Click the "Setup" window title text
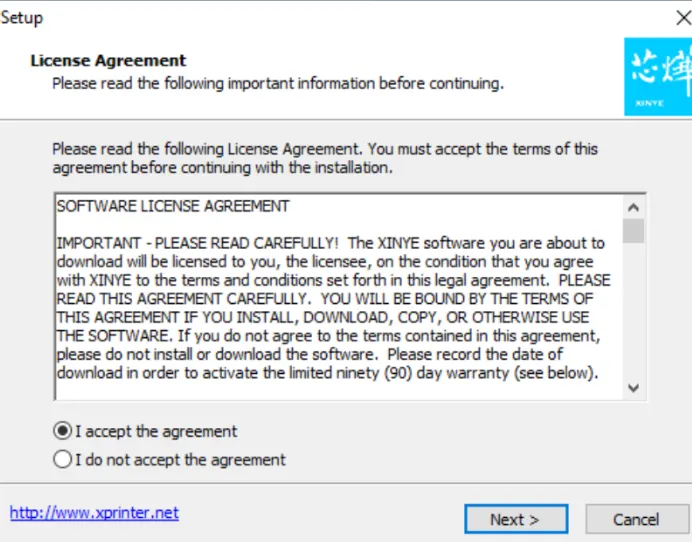Image resolution: width=692 pixels, height=542 pixels. 22,18
